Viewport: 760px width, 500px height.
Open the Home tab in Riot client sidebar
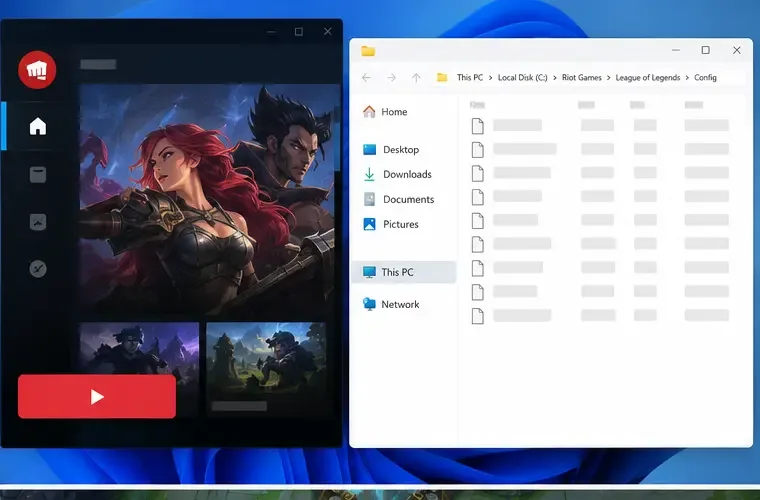pyautogui.click(x=38, y=126)
